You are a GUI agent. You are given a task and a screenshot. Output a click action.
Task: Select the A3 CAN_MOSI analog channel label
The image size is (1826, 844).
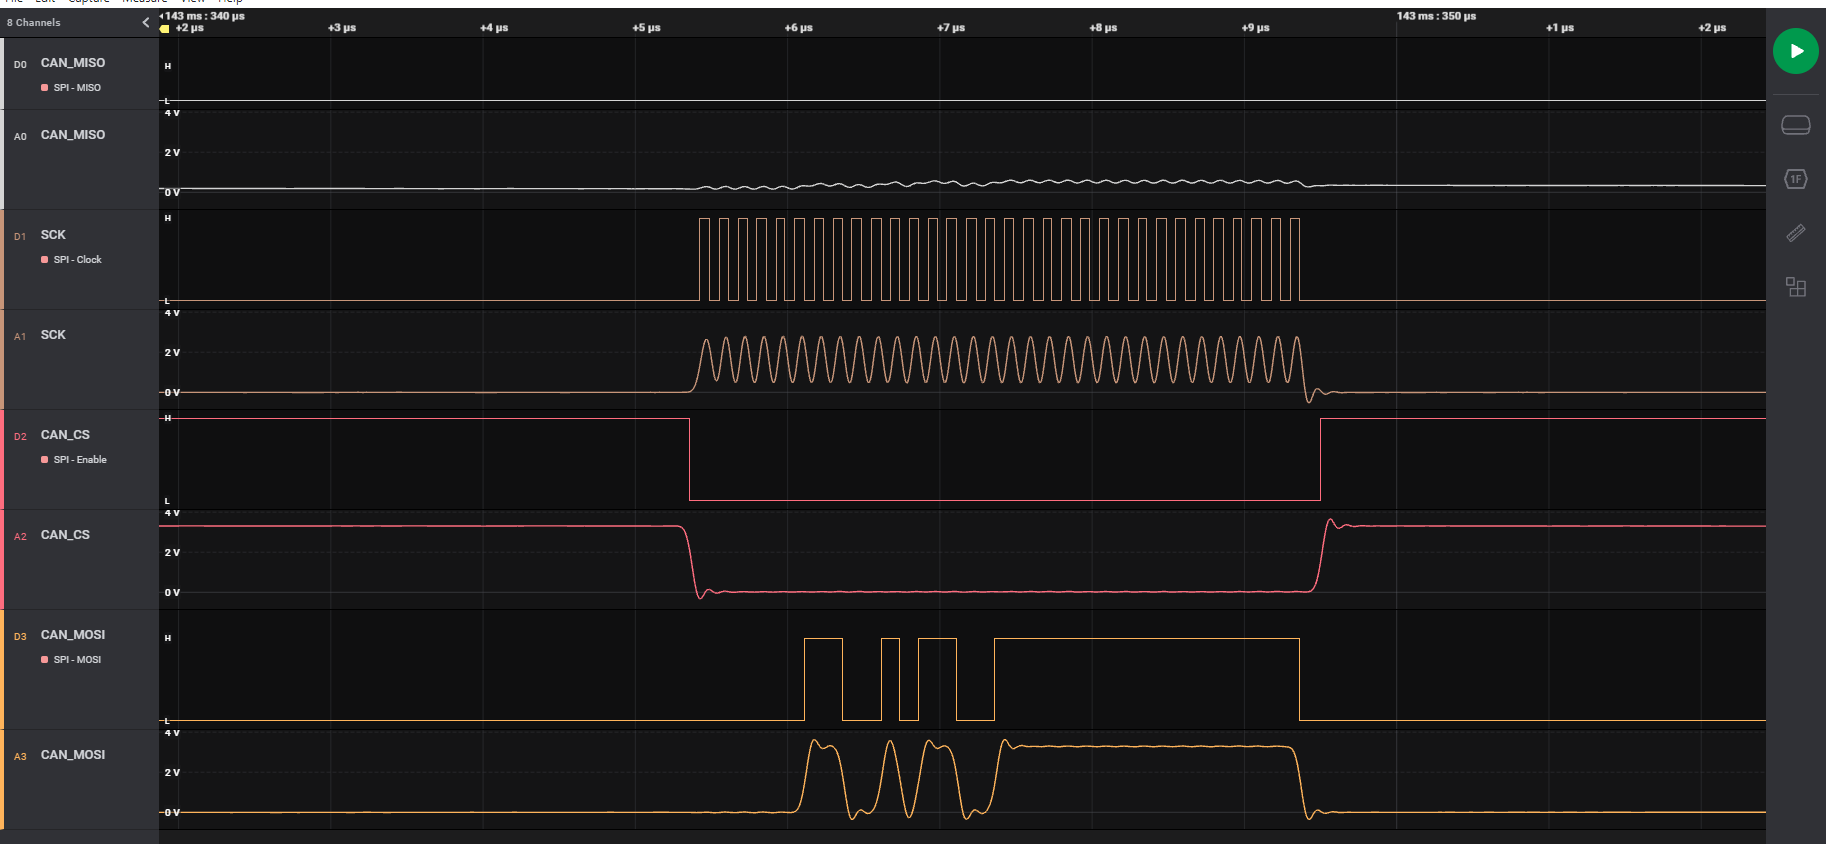(x=73, y=755)
